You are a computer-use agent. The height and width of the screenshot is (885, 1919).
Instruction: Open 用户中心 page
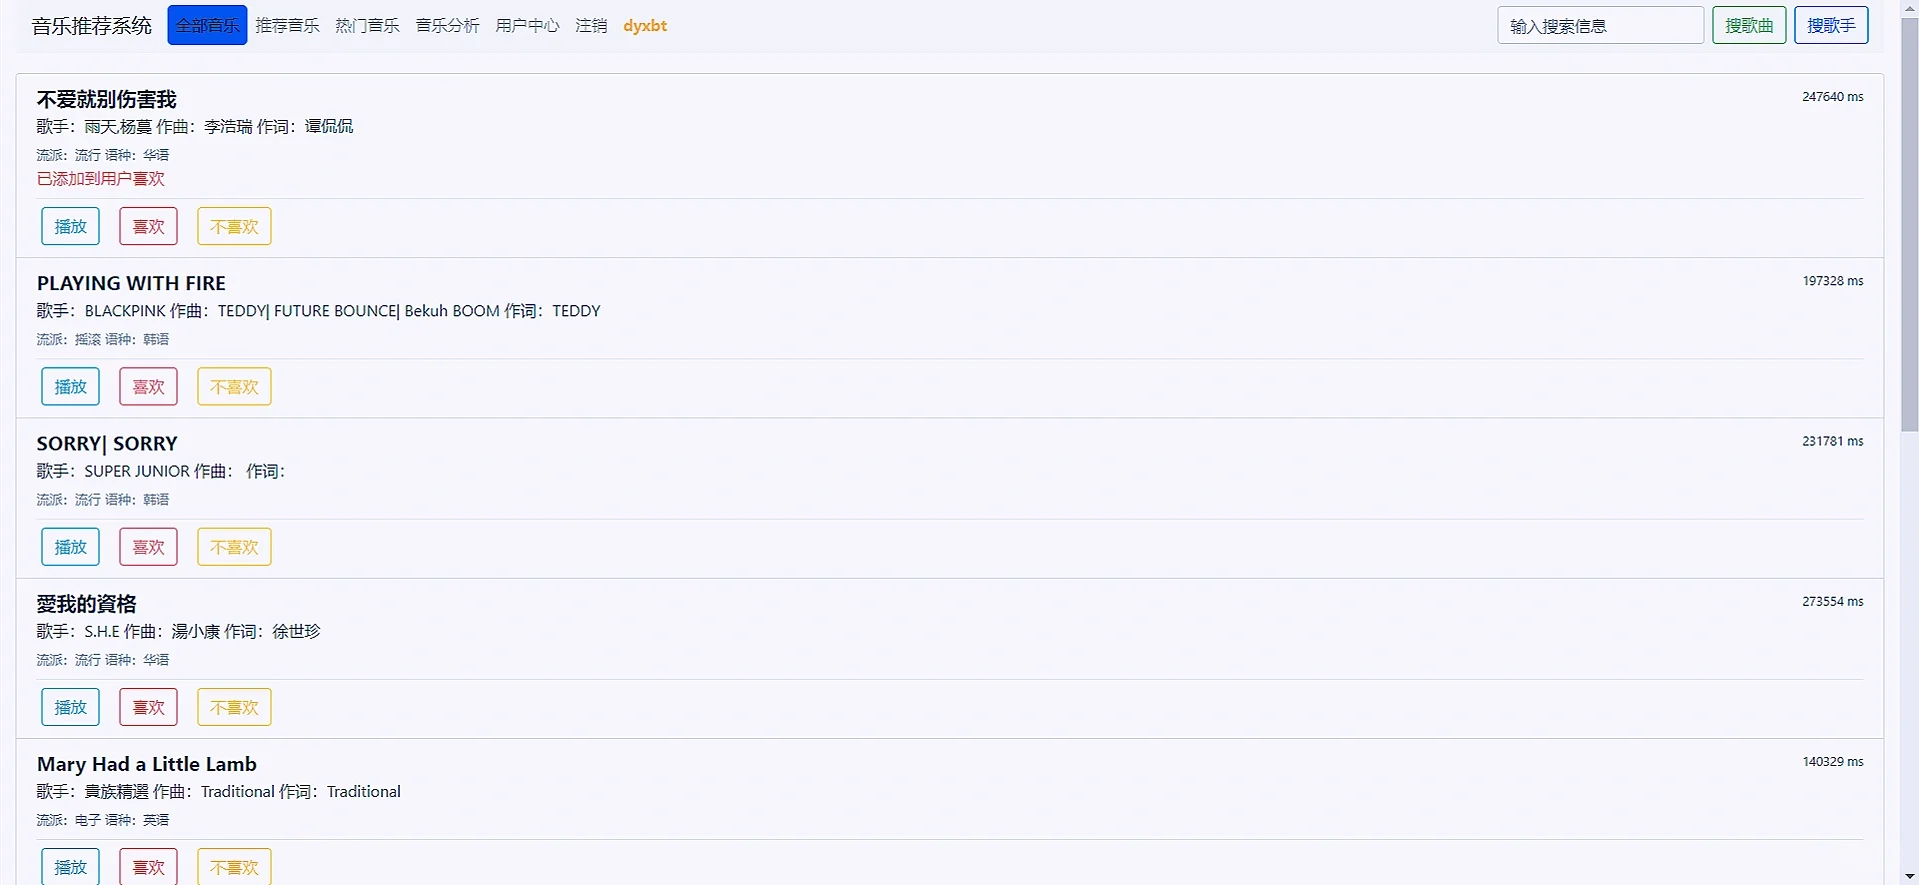(x=527, y=26)
